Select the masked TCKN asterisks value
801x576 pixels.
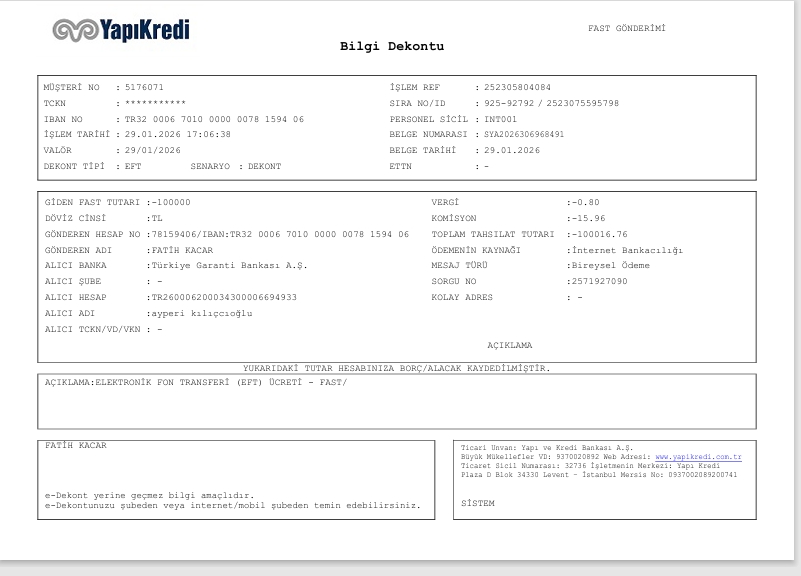tap(155, 103)
